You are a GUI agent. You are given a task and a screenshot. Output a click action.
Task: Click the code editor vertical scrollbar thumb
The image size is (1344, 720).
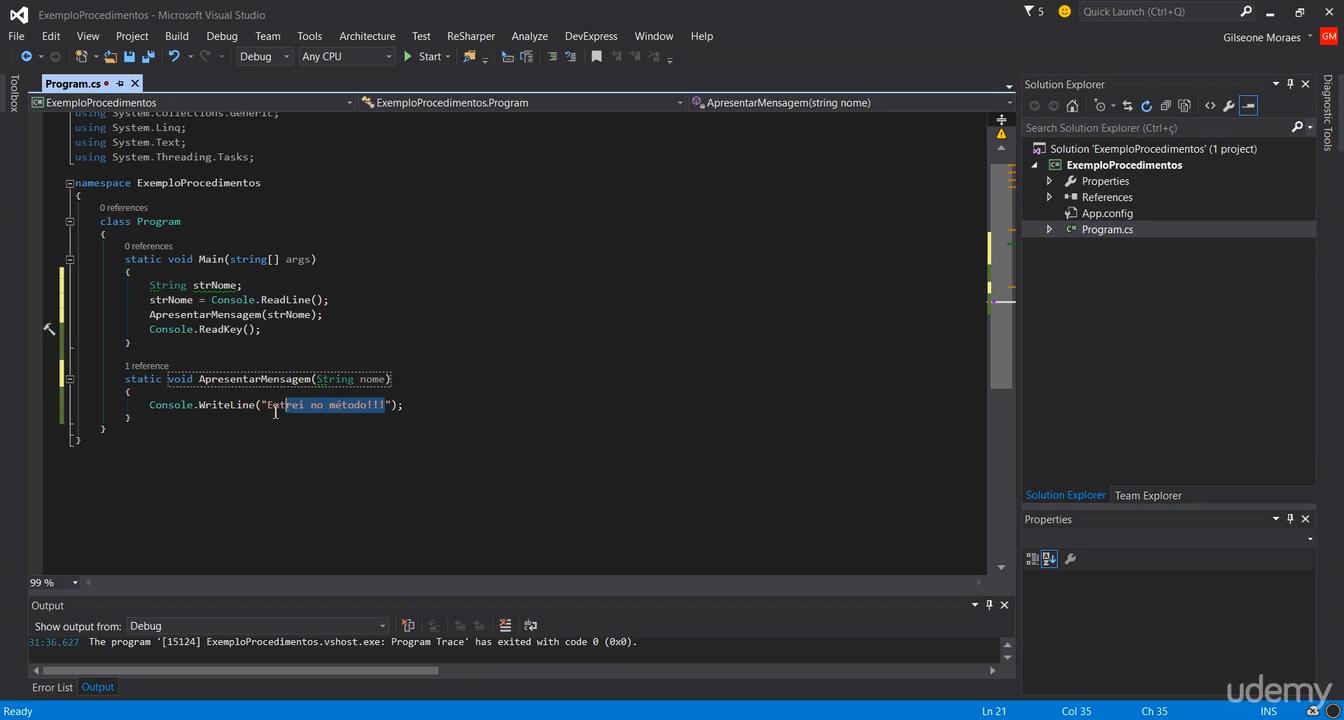(1001, 276)
